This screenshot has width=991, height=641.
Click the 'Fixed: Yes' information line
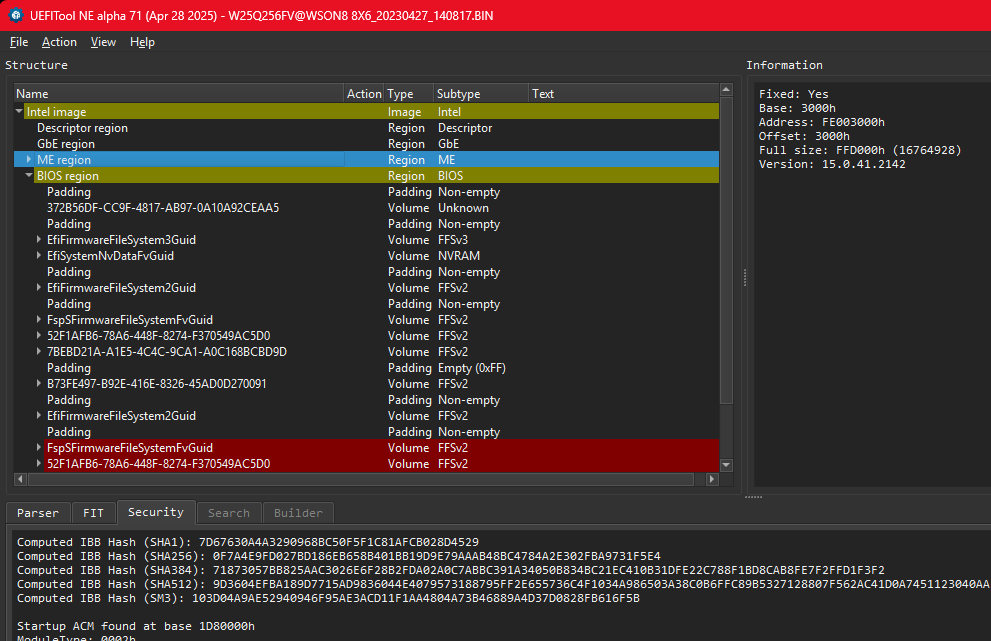(x=794, y=94)
